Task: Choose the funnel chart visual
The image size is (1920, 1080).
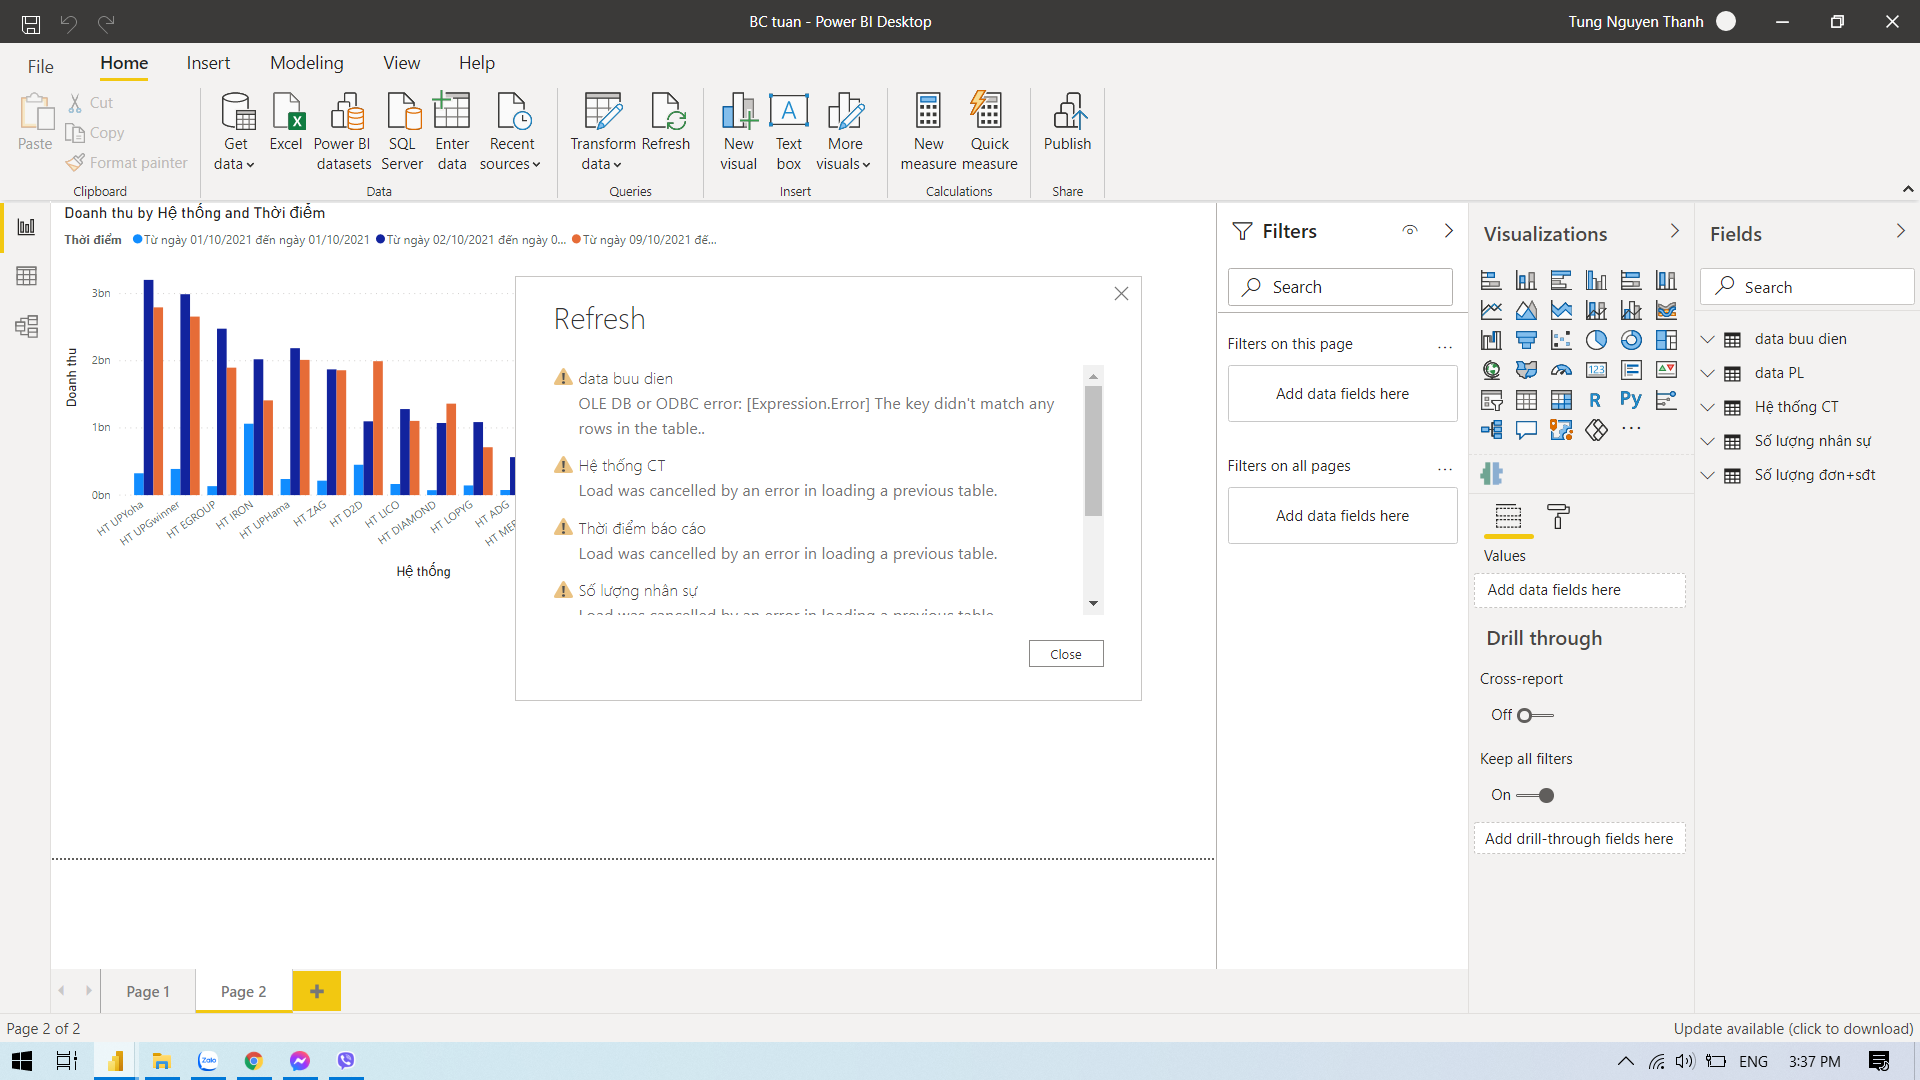Action: click(x=1526, y=340)
